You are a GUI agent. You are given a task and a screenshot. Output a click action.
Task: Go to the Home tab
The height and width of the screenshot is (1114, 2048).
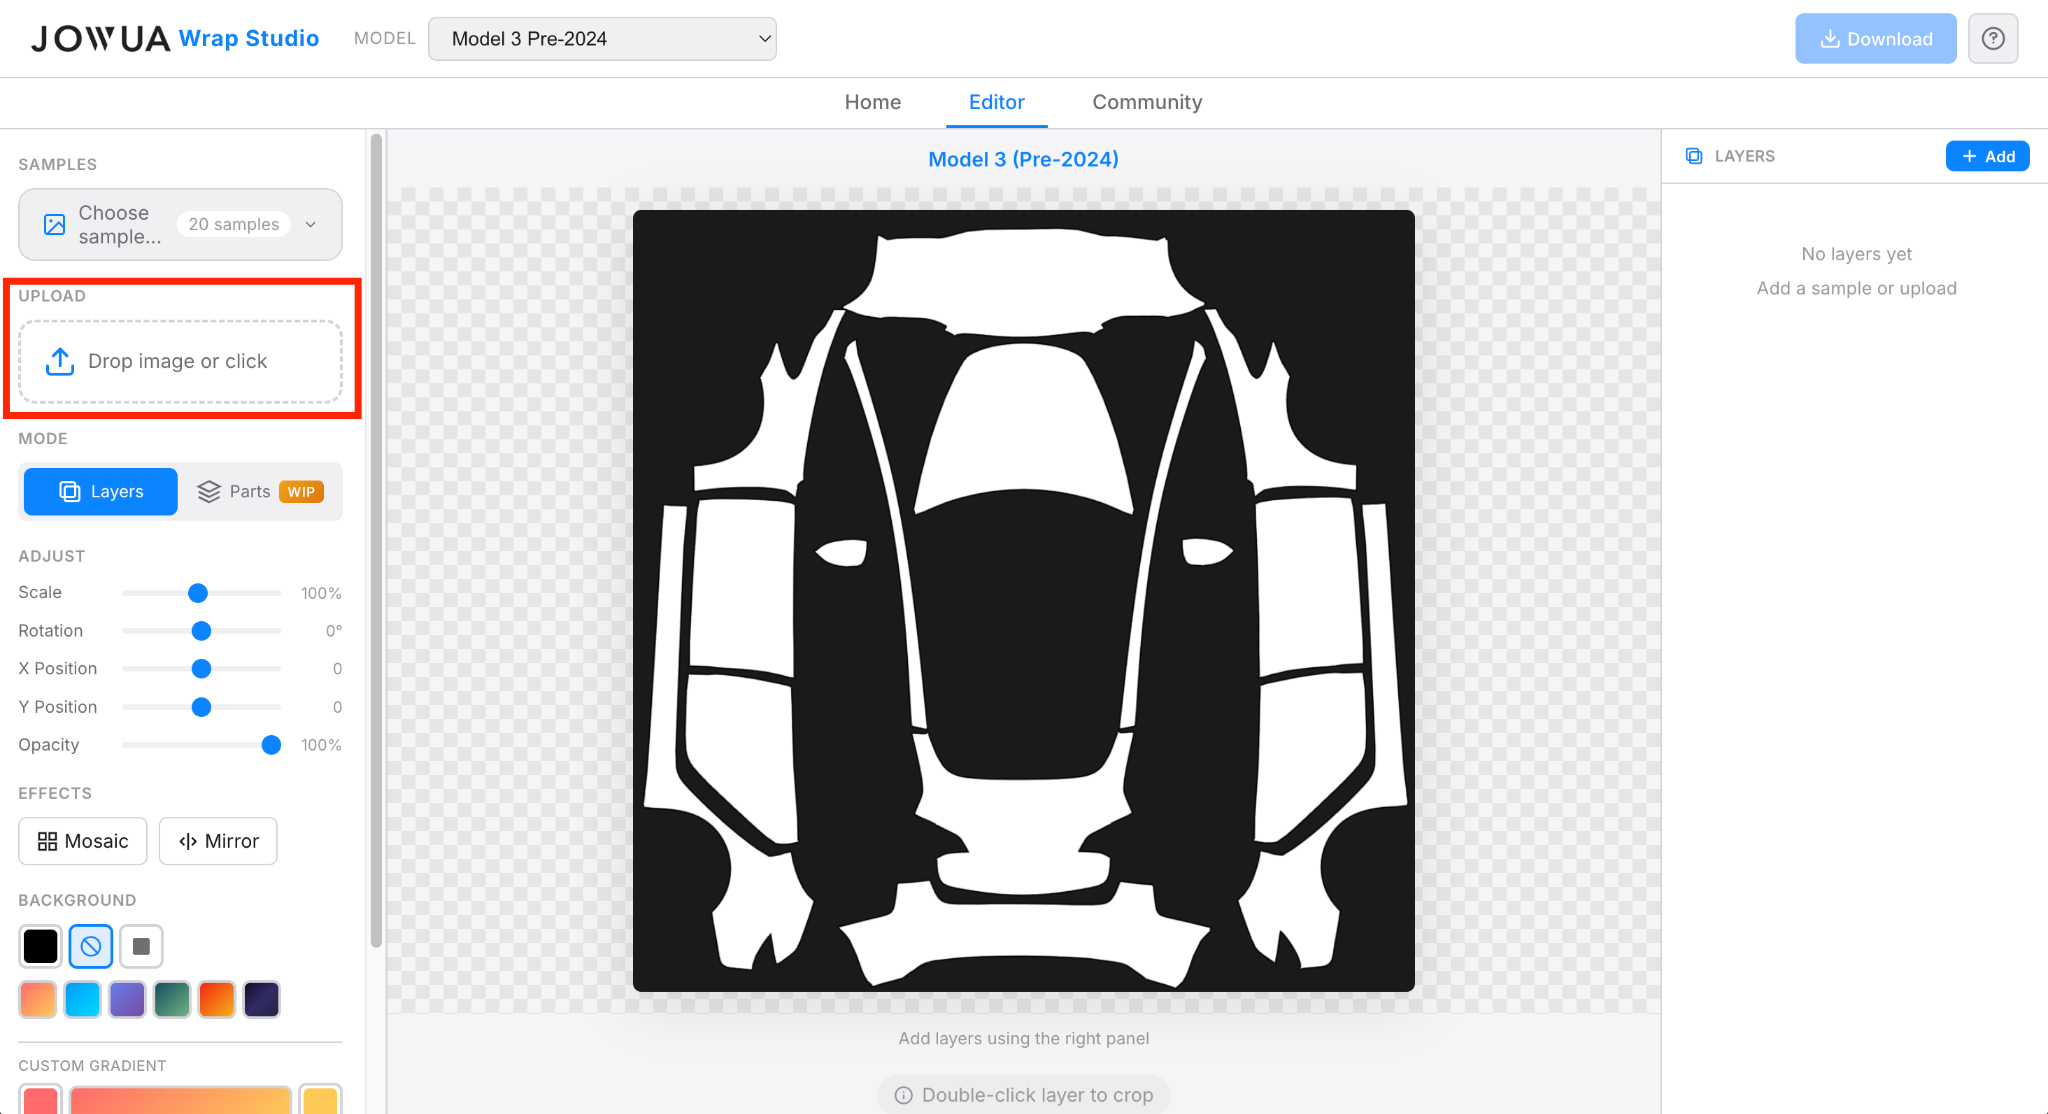point(872,102)
